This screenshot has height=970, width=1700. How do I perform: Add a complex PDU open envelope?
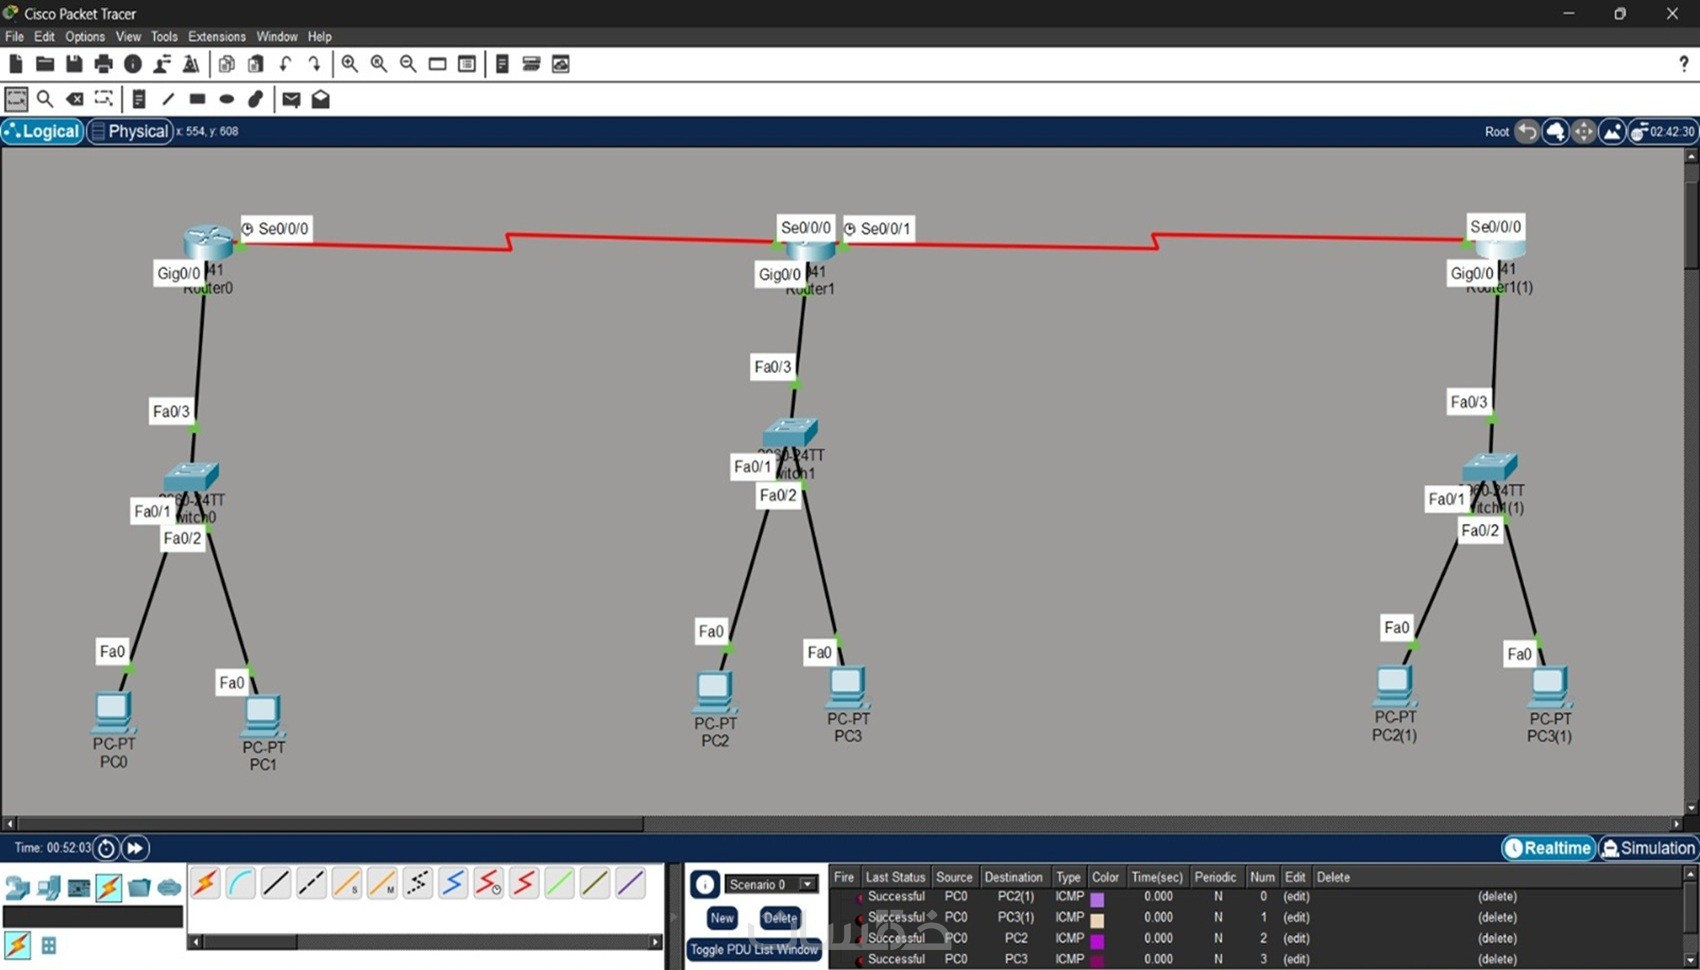[x=320, y=99]
